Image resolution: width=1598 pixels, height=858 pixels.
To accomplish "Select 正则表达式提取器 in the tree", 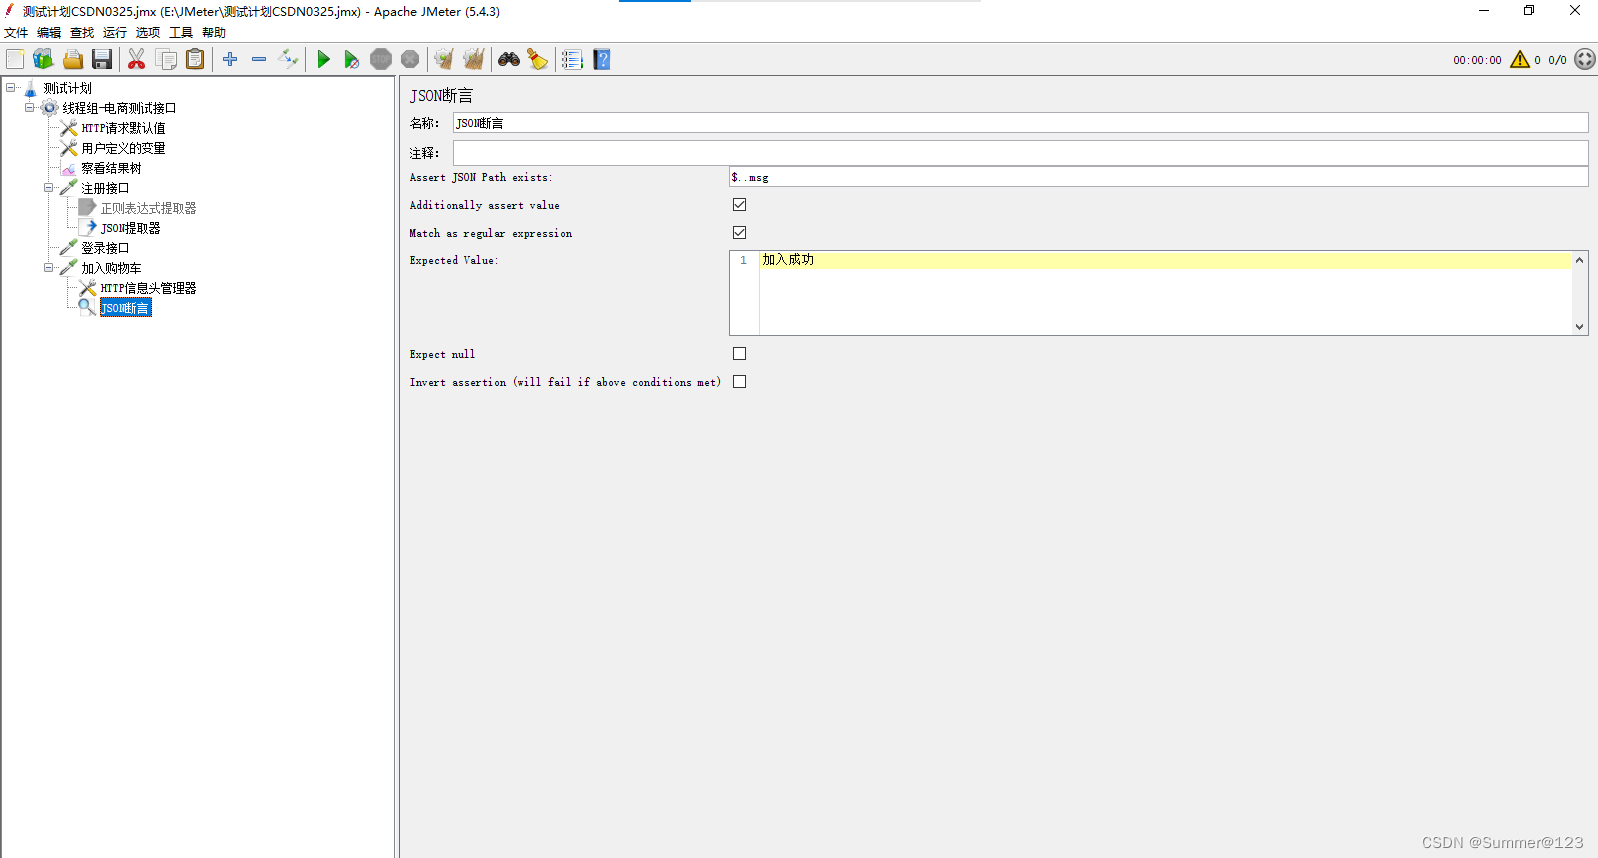I will point(148,208).
